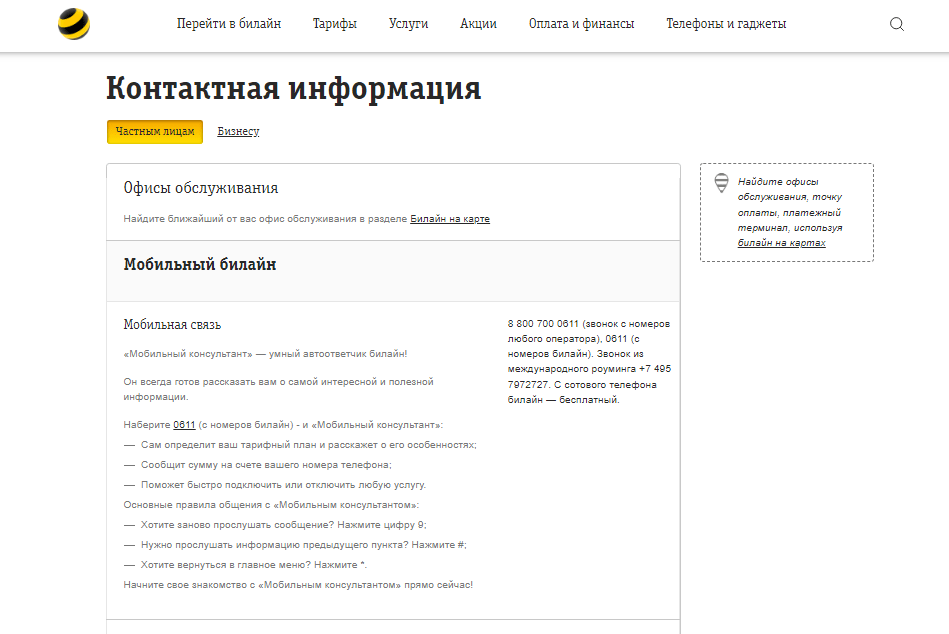Follow the Билайн на карте link
This screenshot has height=634, width=949.
(x=449, y=218)
